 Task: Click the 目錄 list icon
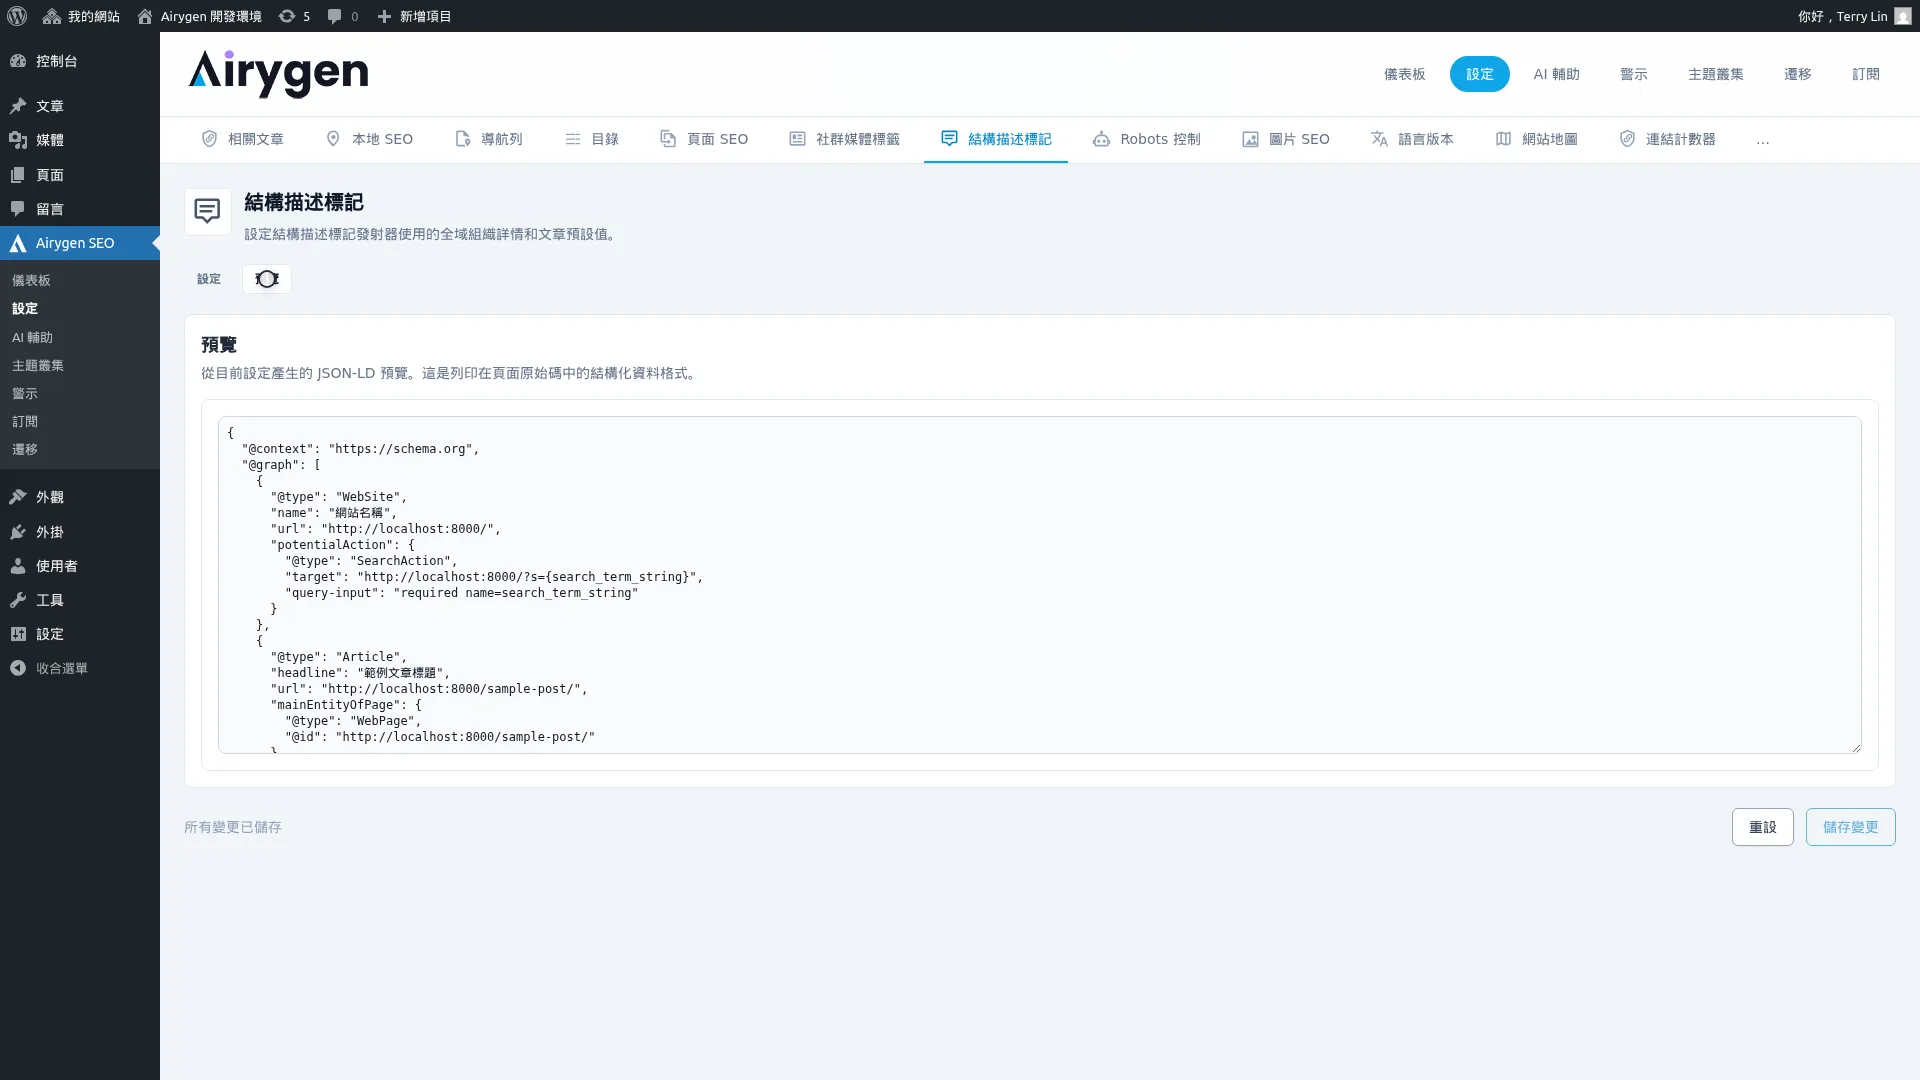point(572,139)
